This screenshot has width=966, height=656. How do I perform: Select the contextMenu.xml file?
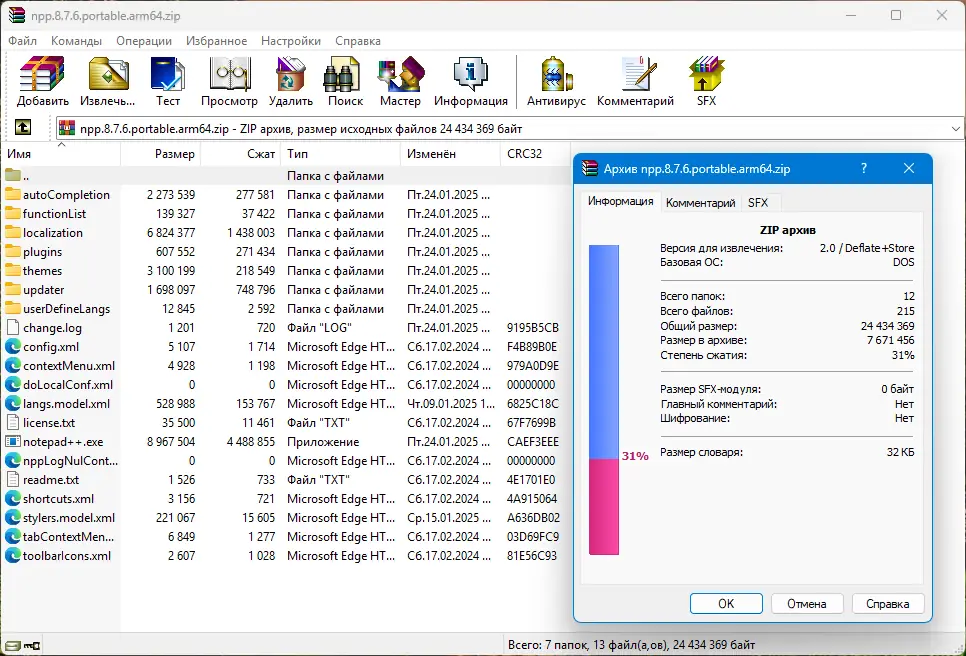click(285, 366)
